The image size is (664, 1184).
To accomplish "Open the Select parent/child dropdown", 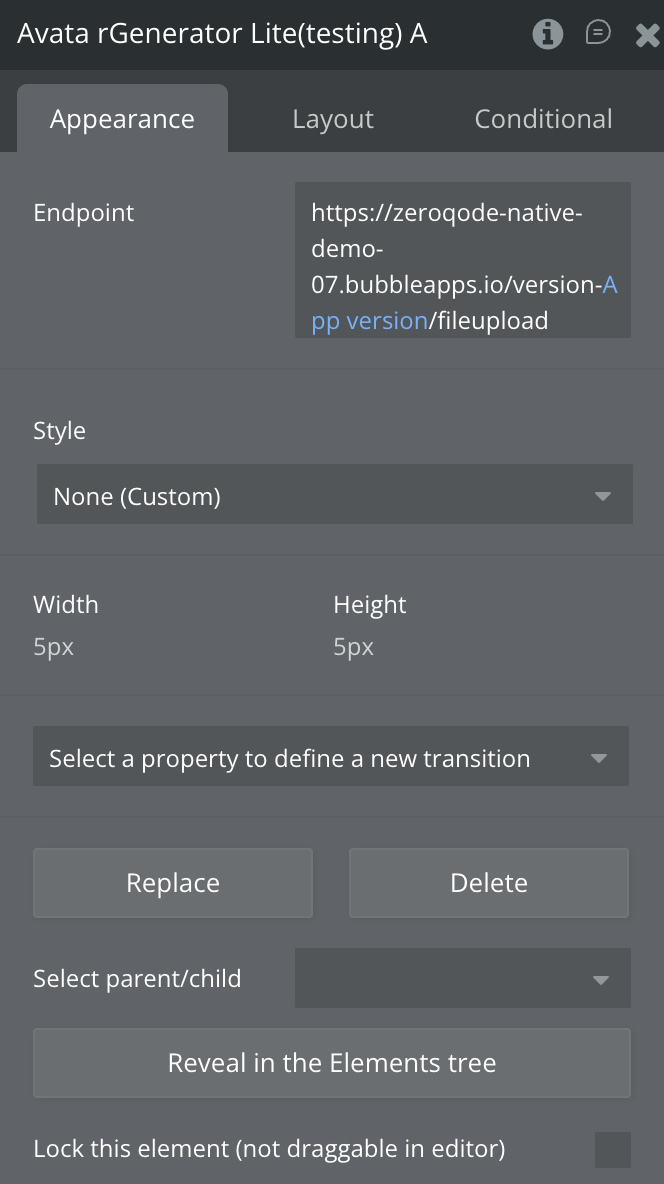I will pos(462,979).
